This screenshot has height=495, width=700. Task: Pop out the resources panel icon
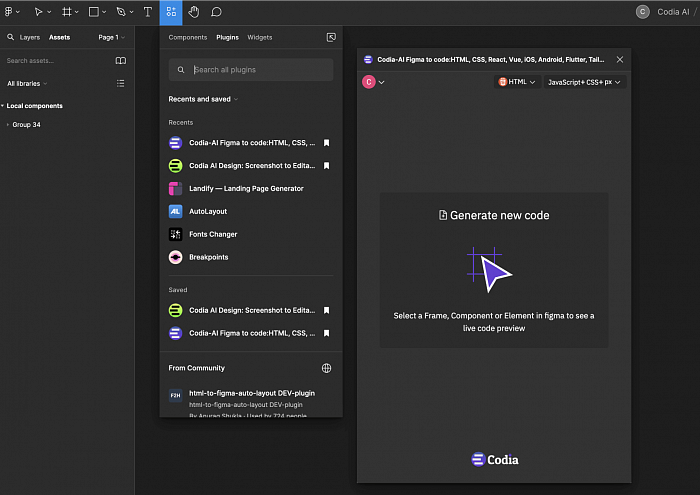pos(331,37)
